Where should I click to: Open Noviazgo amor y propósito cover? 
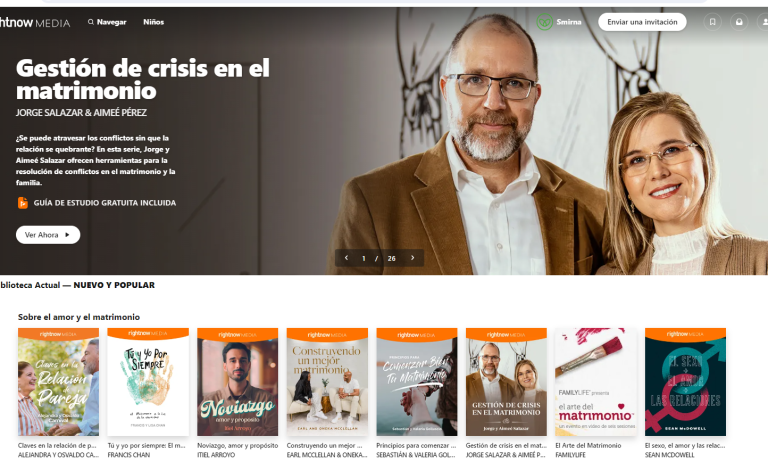(x=238, y=382)
